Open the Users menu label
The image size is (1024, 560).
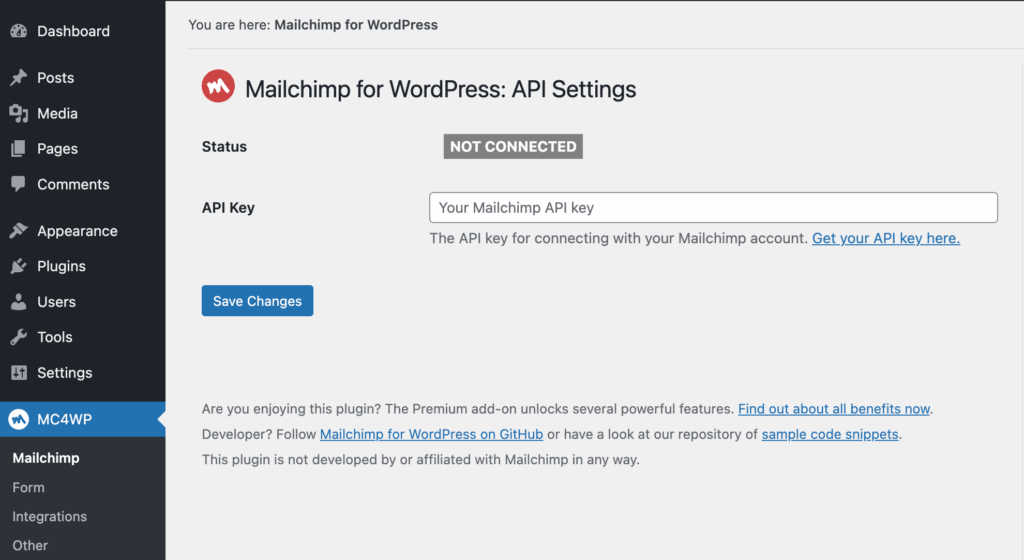pyautogui.click(x=56, y=302)
